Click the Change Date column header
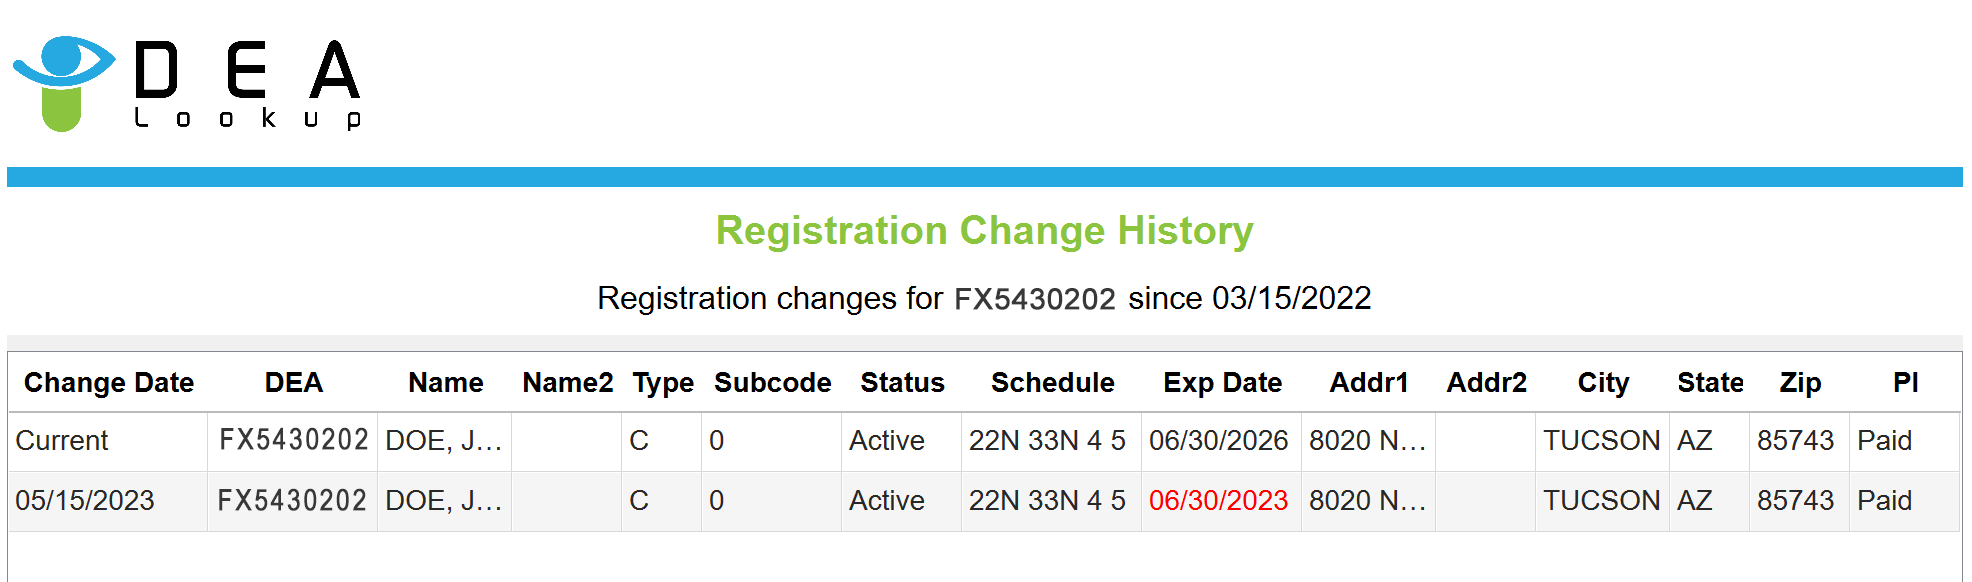Screen dimensions: 1972x582 click(x=108, y=383)
